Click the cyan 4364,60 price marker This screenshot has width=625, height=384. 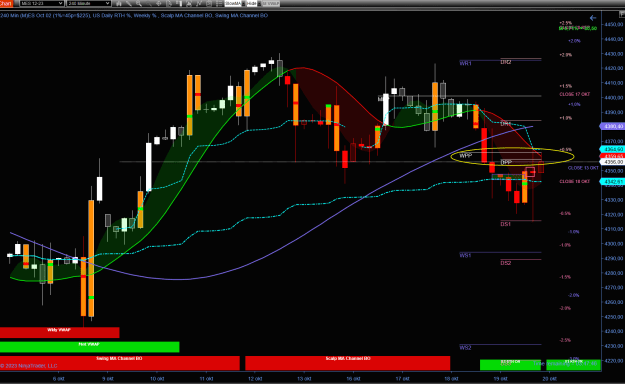[x=612, y=149]
